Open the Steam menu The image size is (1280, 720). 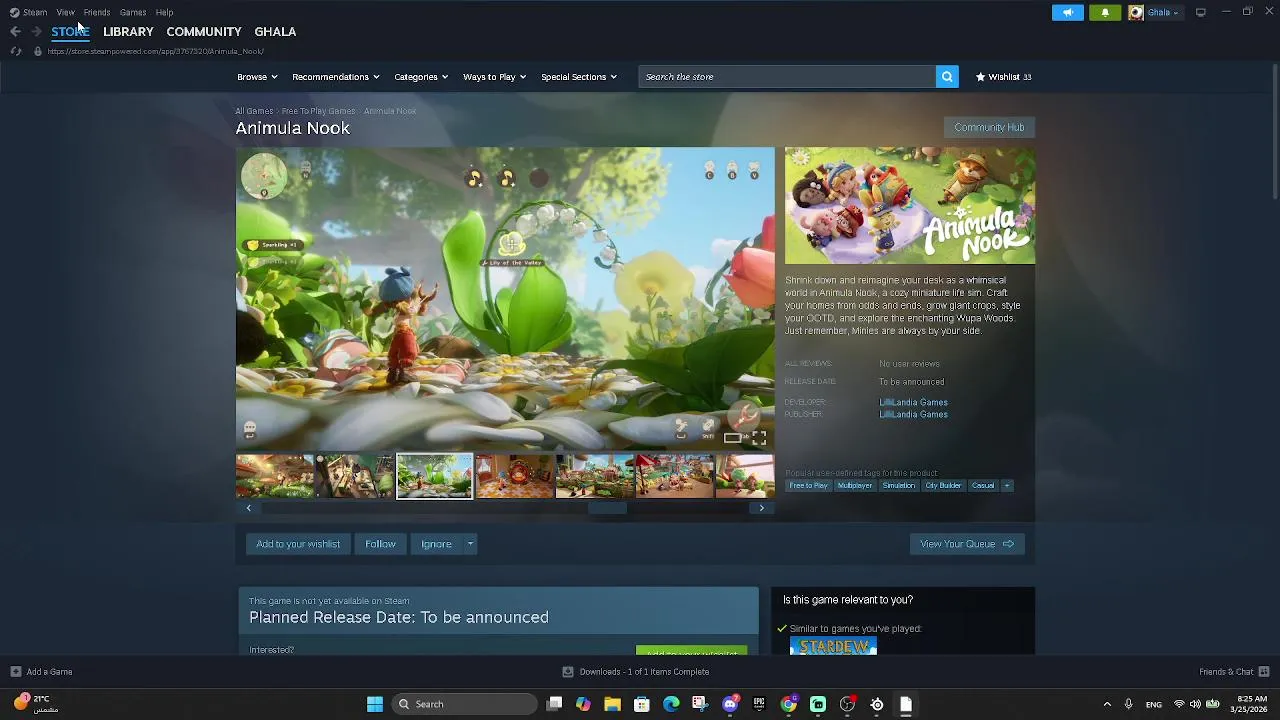pos(35,12)
